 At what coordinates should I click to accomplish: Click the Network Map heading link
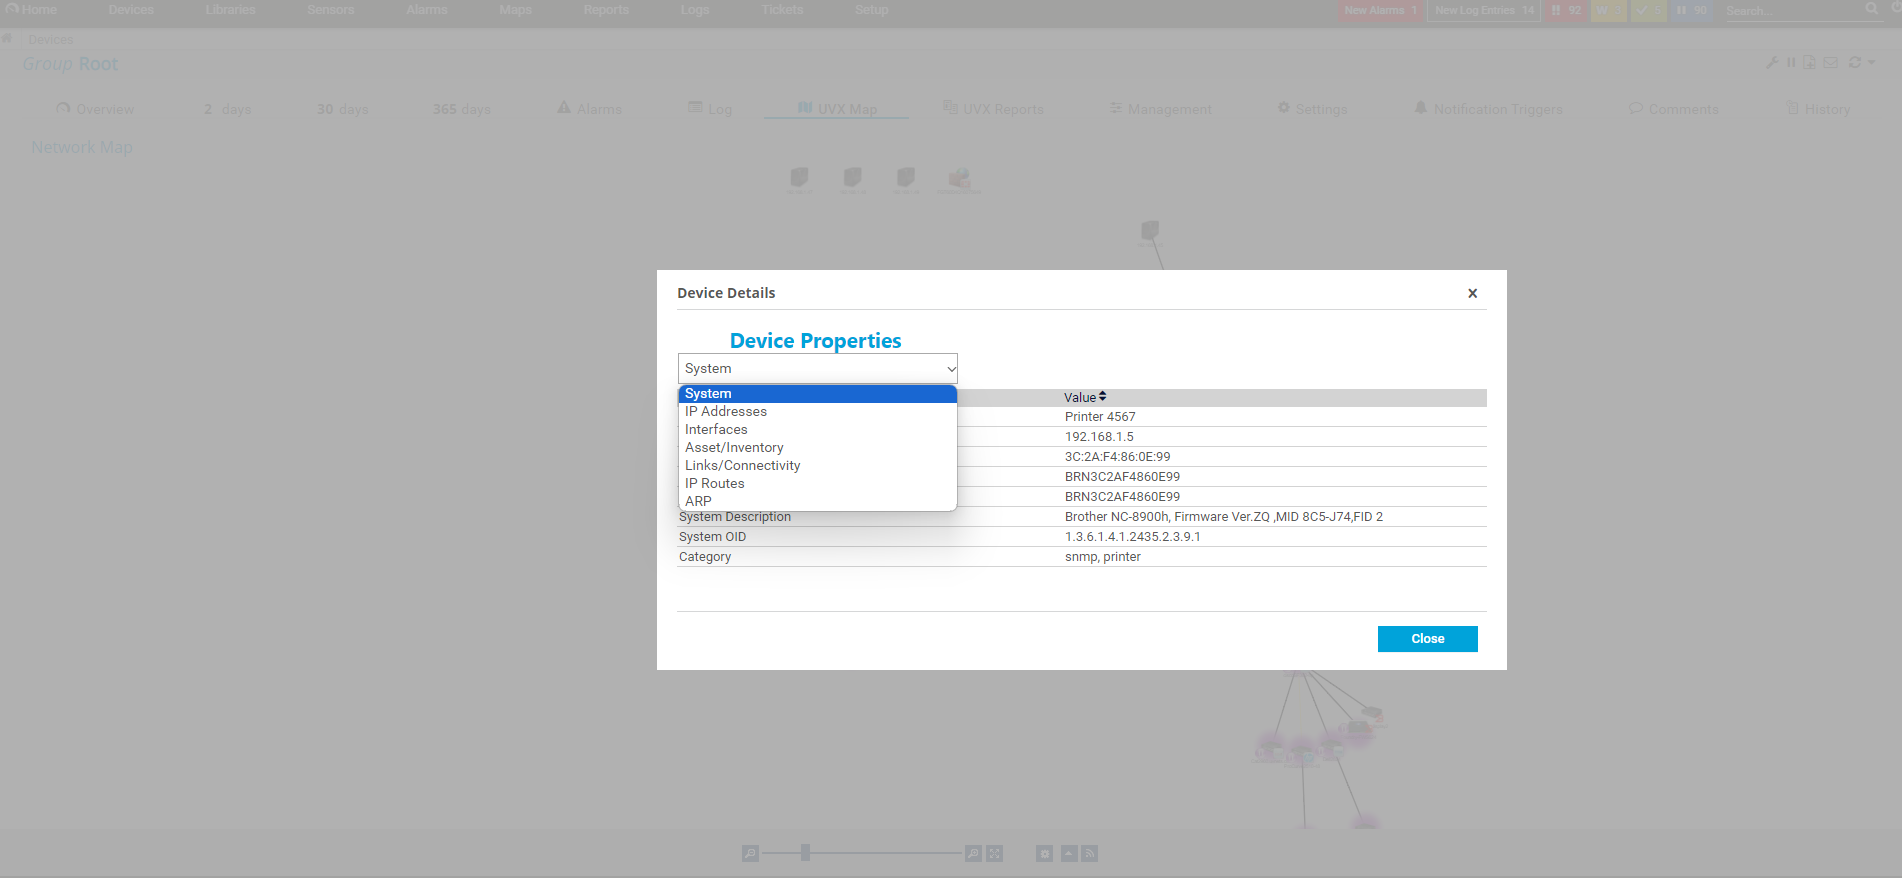(x=82, y=147)
